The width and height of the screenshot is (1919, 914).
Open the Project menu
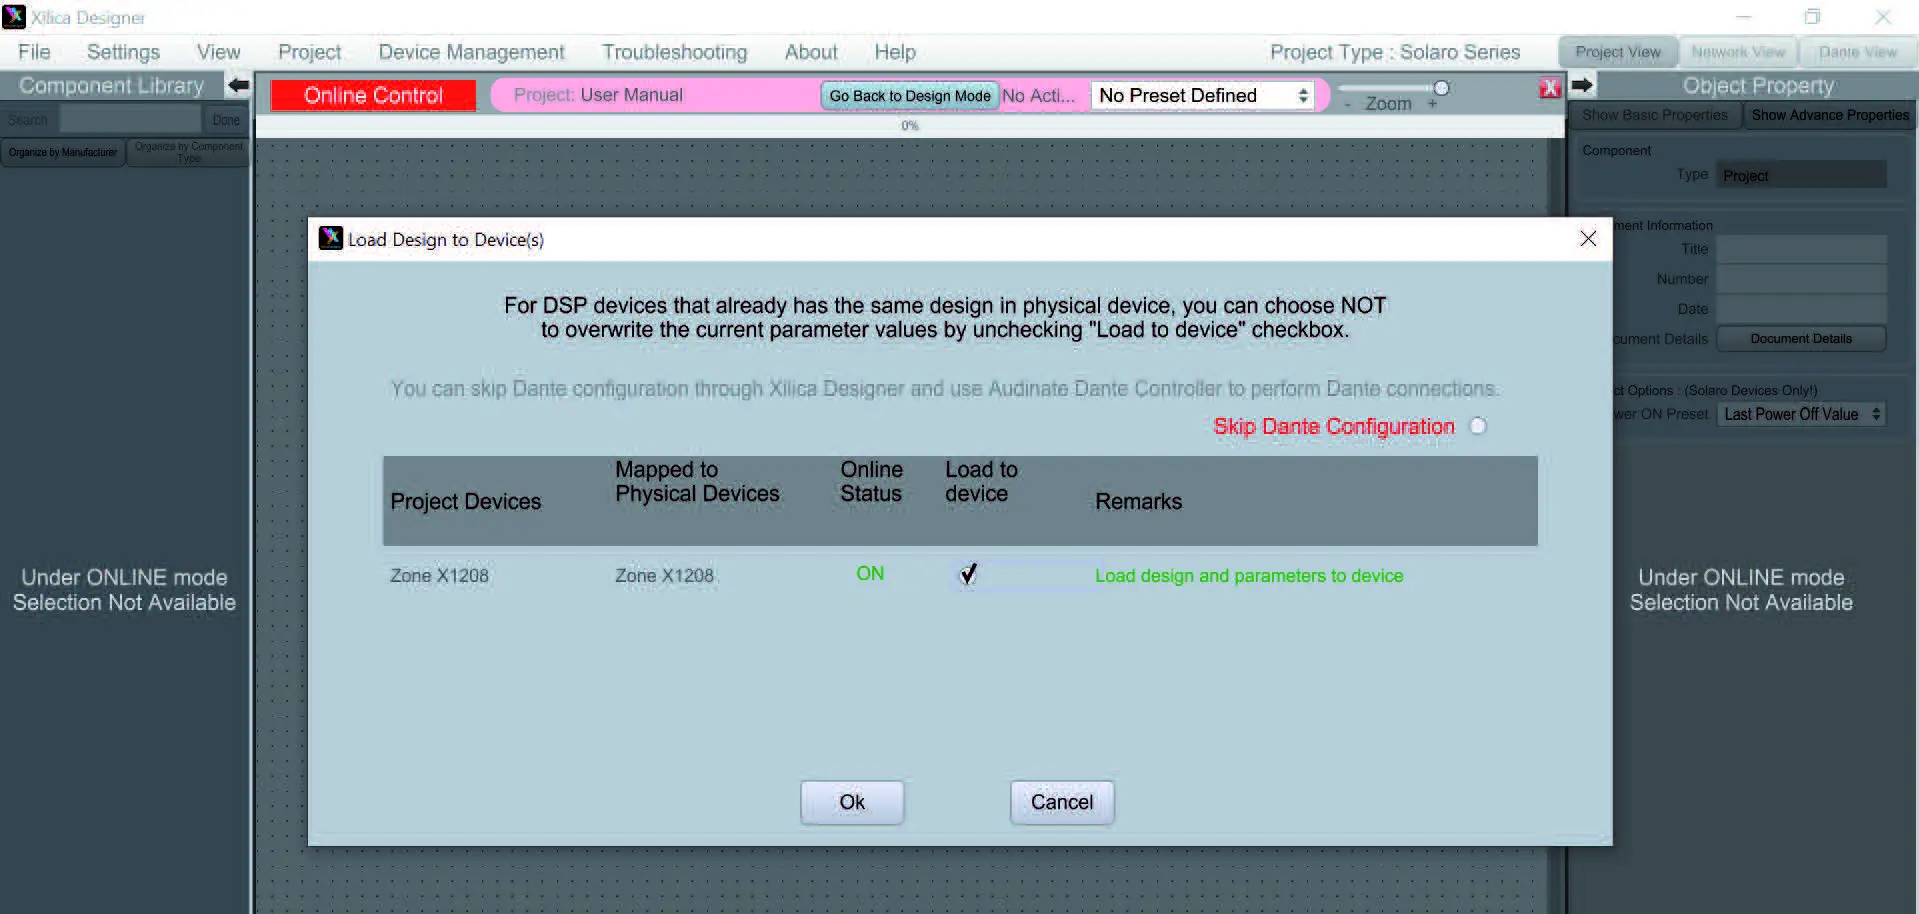tap(309, 52)
